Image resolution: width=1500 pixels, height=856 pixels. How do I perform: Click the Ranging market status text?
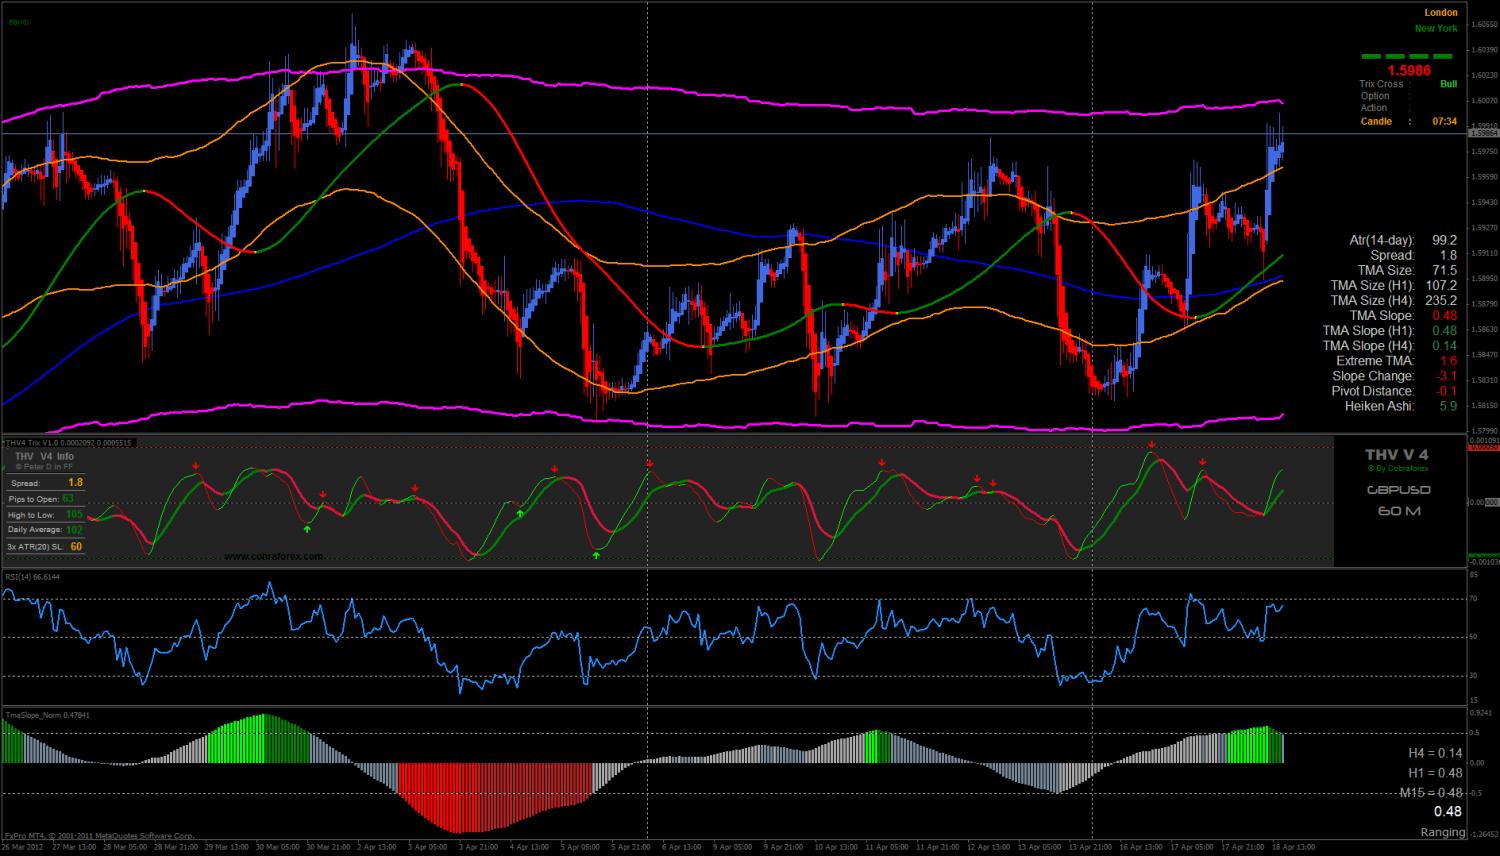click(x=1442, y=832)
